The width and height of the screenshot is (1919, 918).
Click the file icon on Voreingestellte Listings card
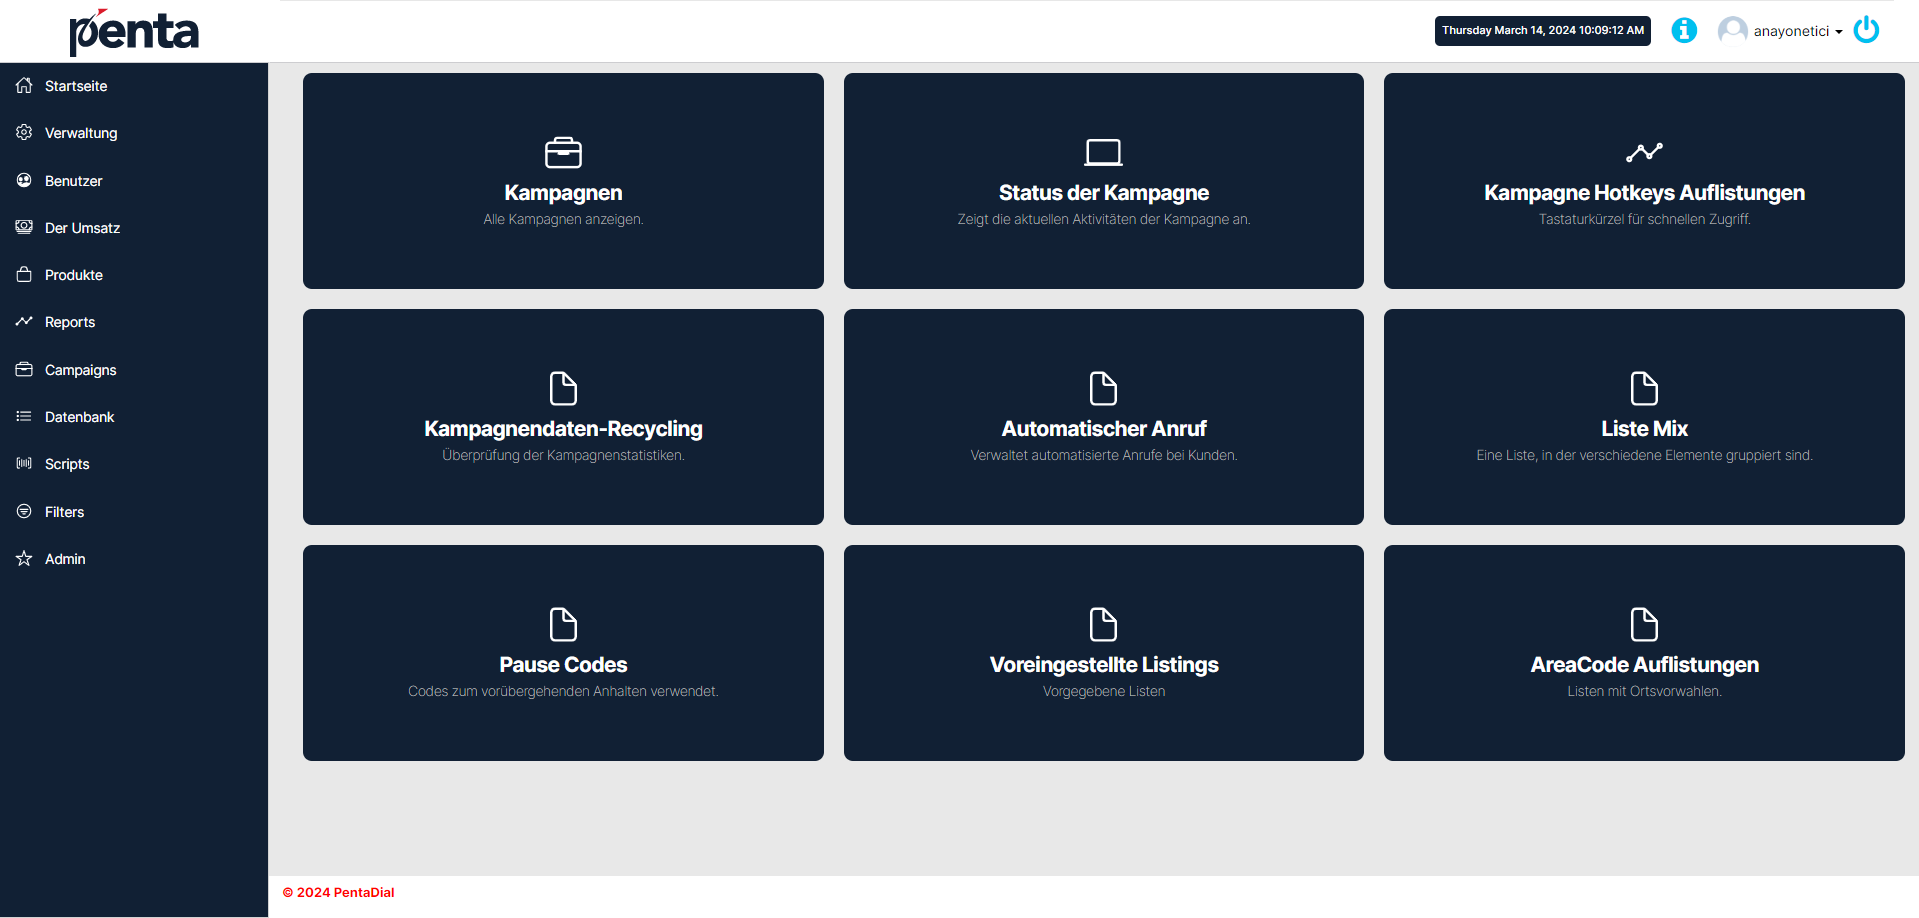[x=1104, y=625]
